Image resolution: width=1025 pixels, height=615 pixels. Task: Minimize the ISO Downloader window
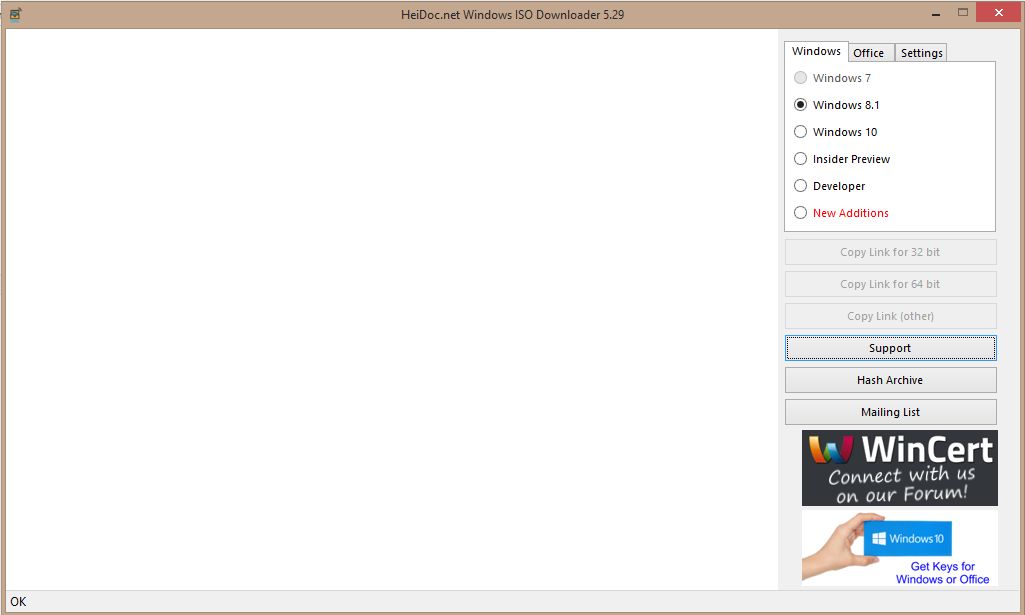[936, 13]
